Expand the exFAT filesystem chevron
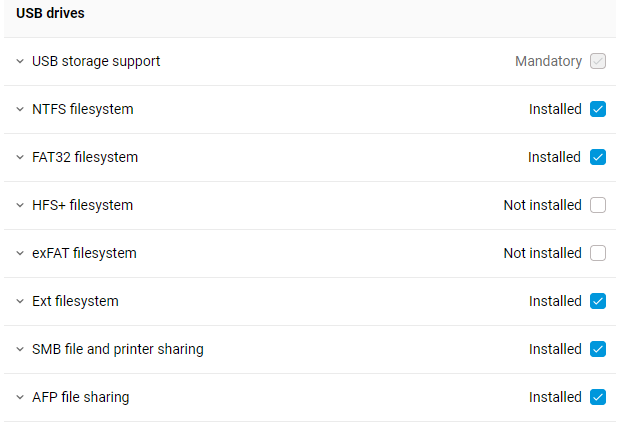 coord(20,253)
